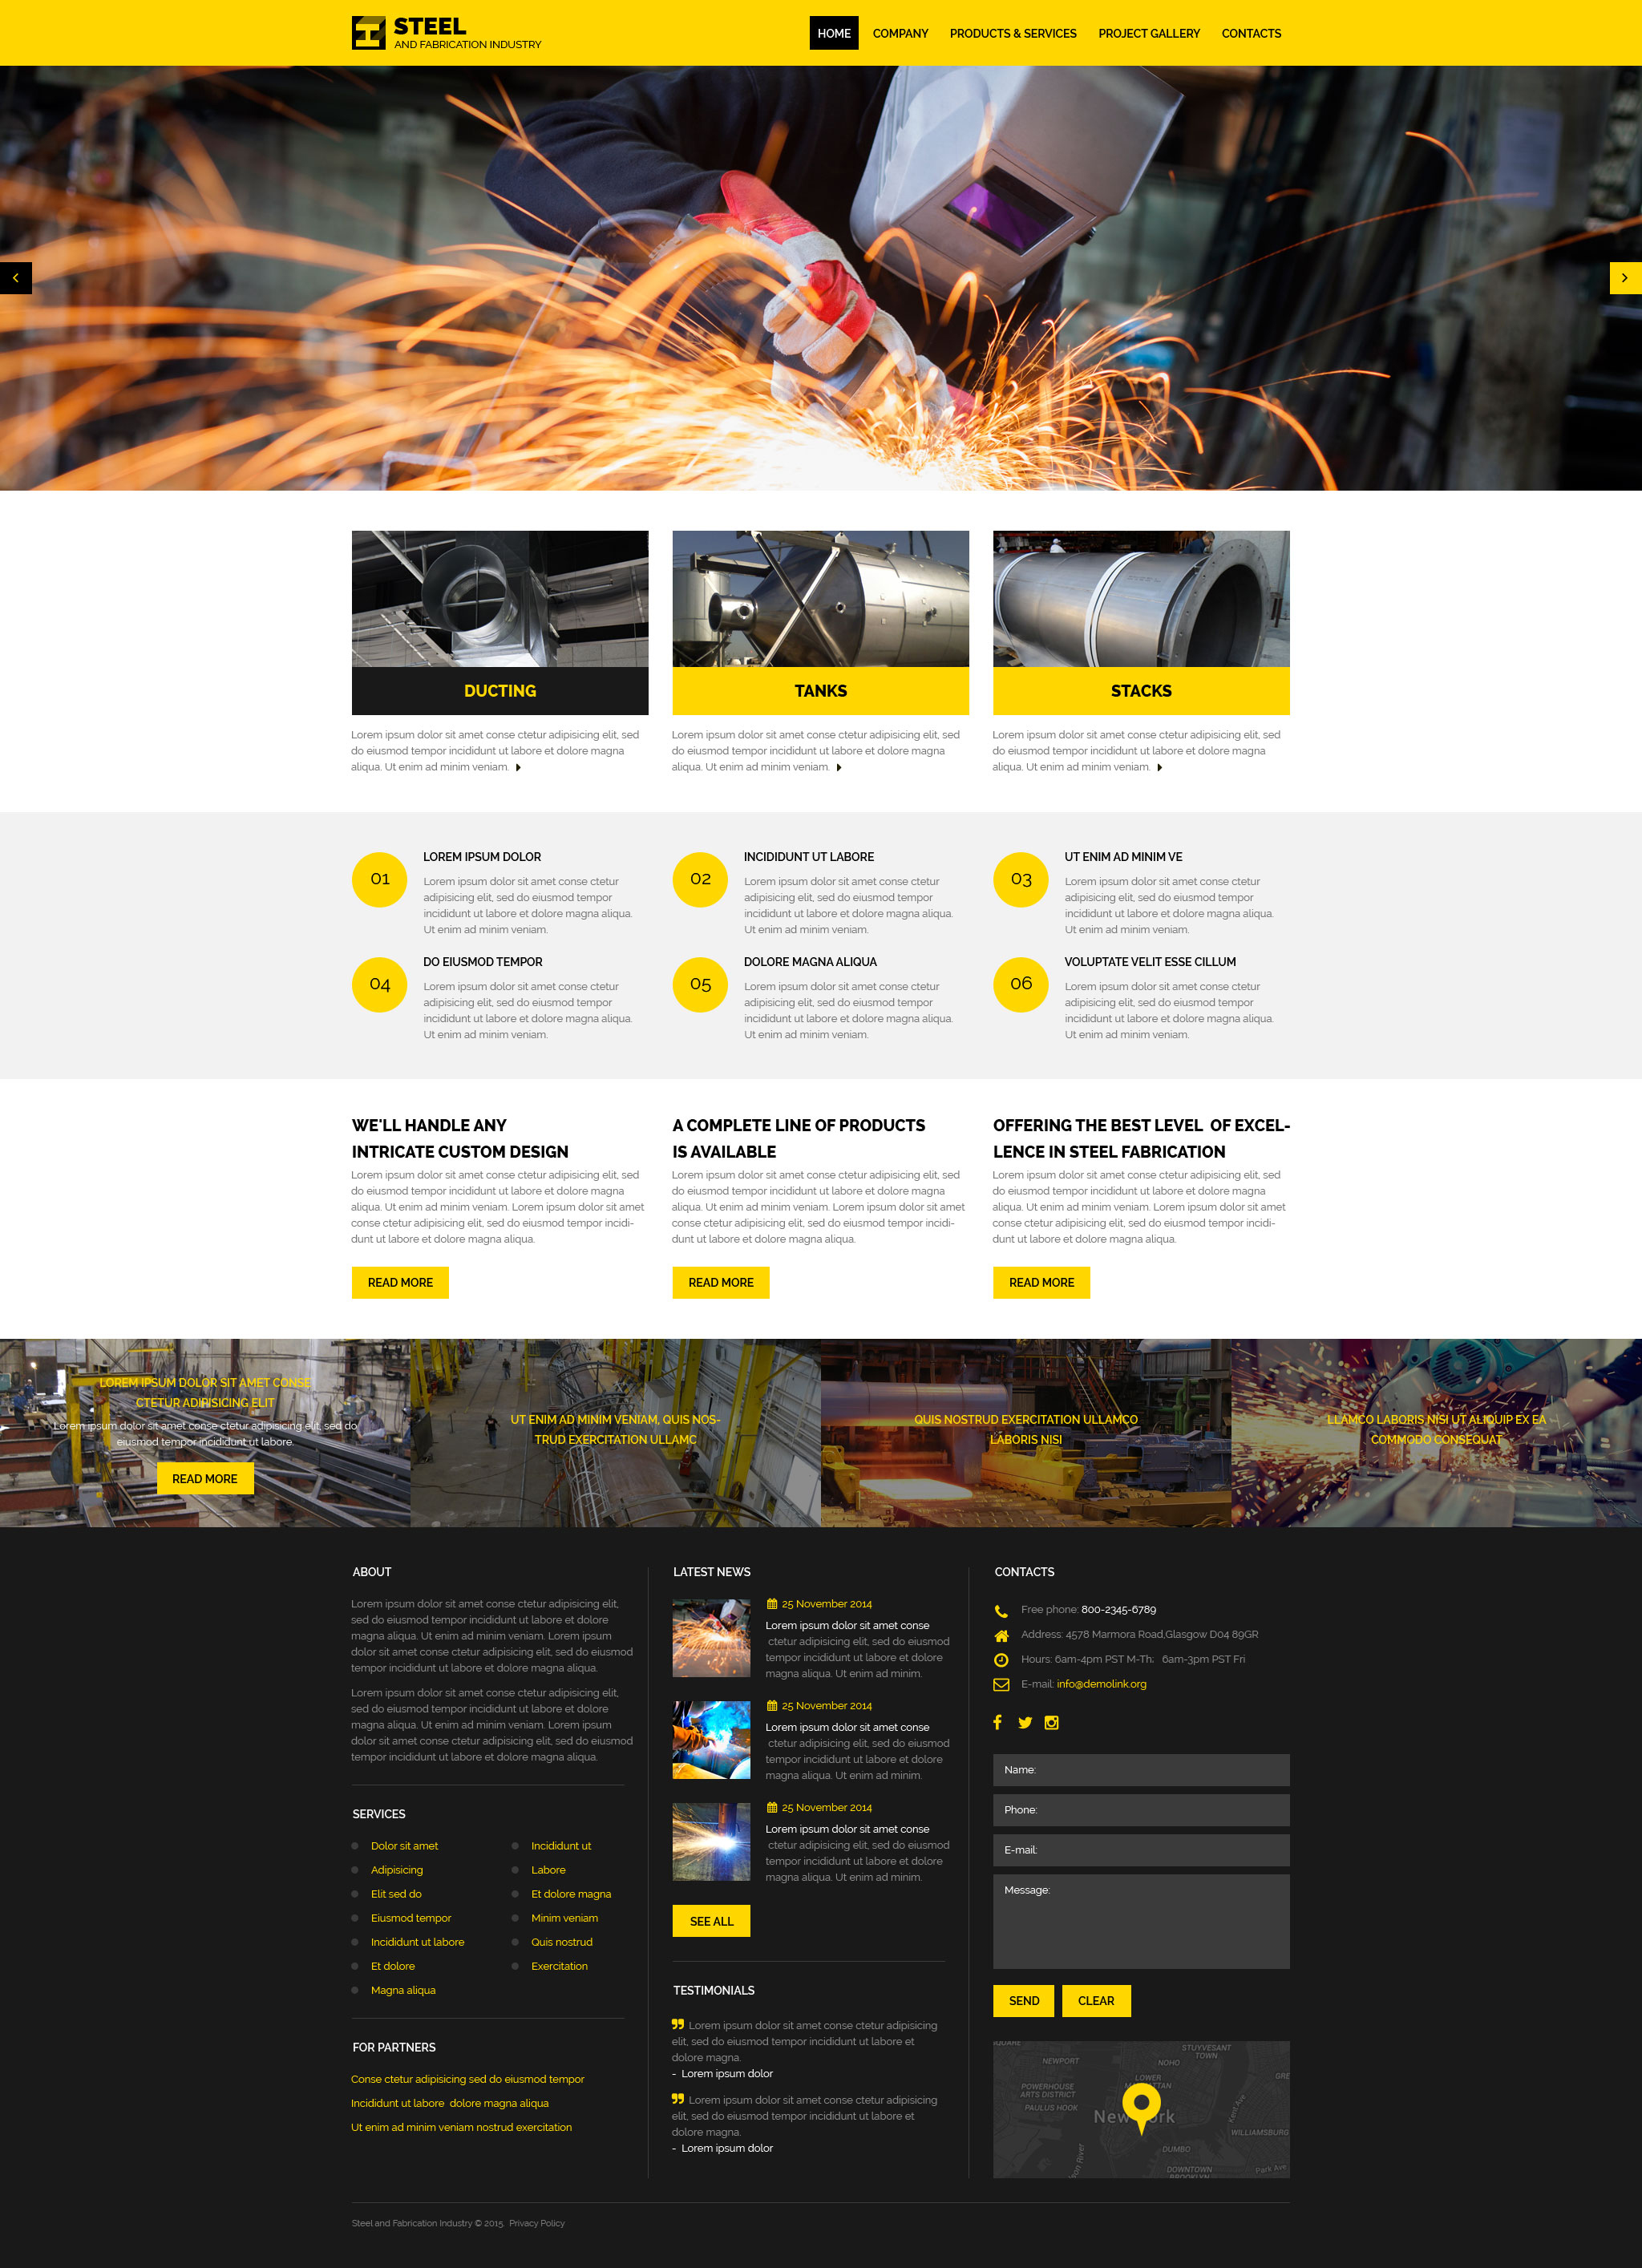Click the left carousel navigation arrow
1642x2268 pixels.
click(14, 277)
